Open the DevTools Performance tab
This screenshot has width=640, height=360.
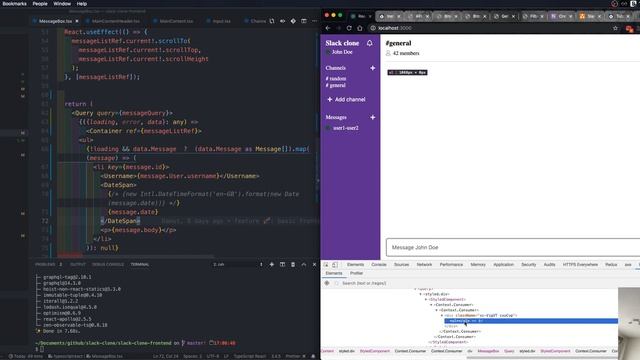(451, 264)
